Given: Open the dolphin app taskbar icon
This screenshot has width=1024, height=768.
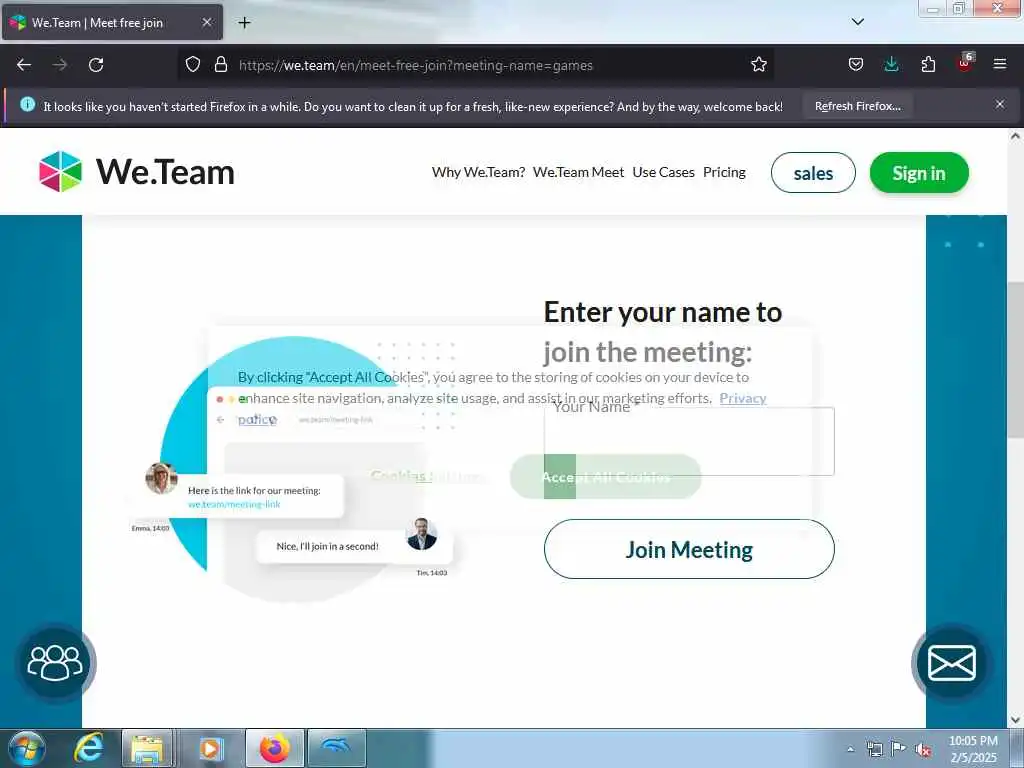Looking at the screenshot, I should 336,748.
